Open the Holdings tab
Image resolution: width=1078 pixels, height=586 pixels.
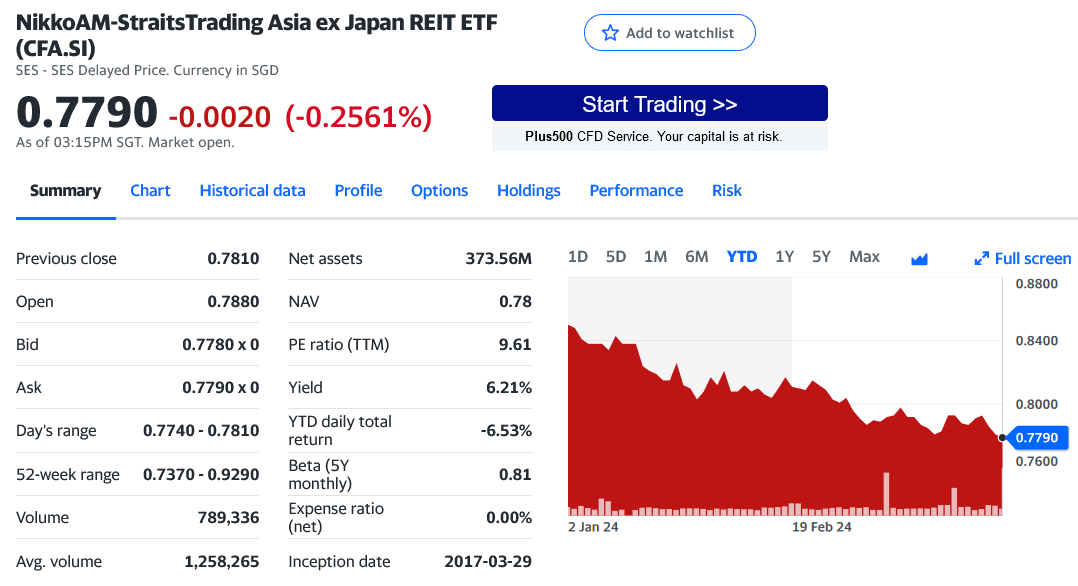point(528,190)
